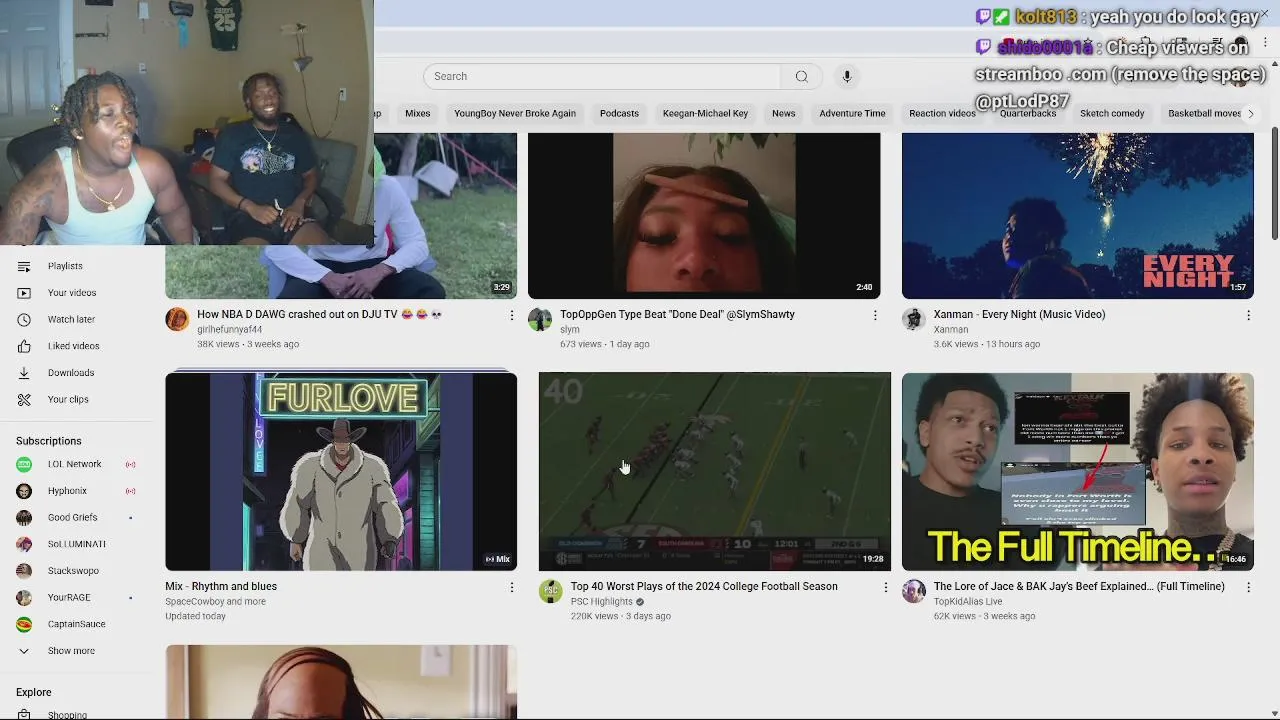Screen dimensions: 1280x720
Task: Select the News filter chip
Action: point(784,114)
